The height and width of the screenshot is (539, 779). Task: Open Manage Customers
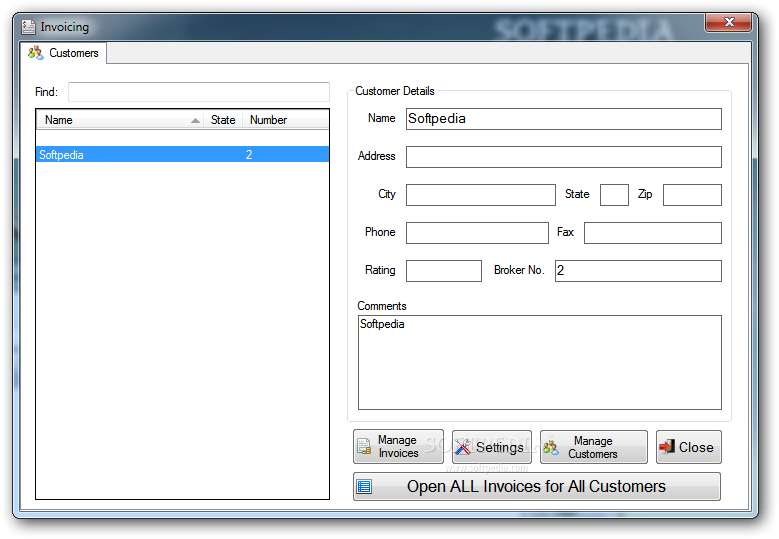pos(594,447)
